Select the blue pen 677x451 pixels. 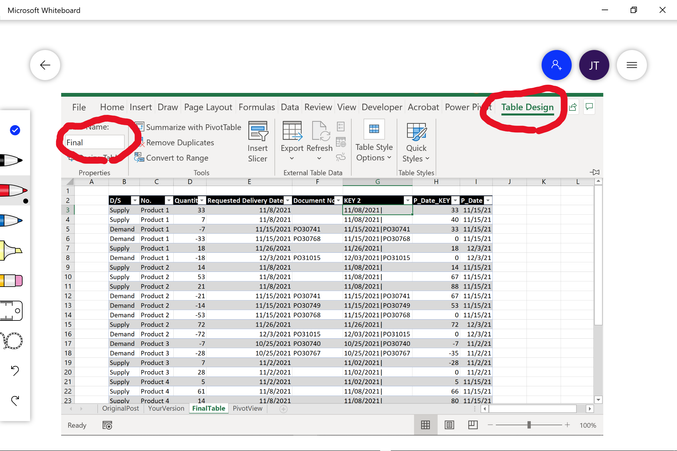click(11, 221)
